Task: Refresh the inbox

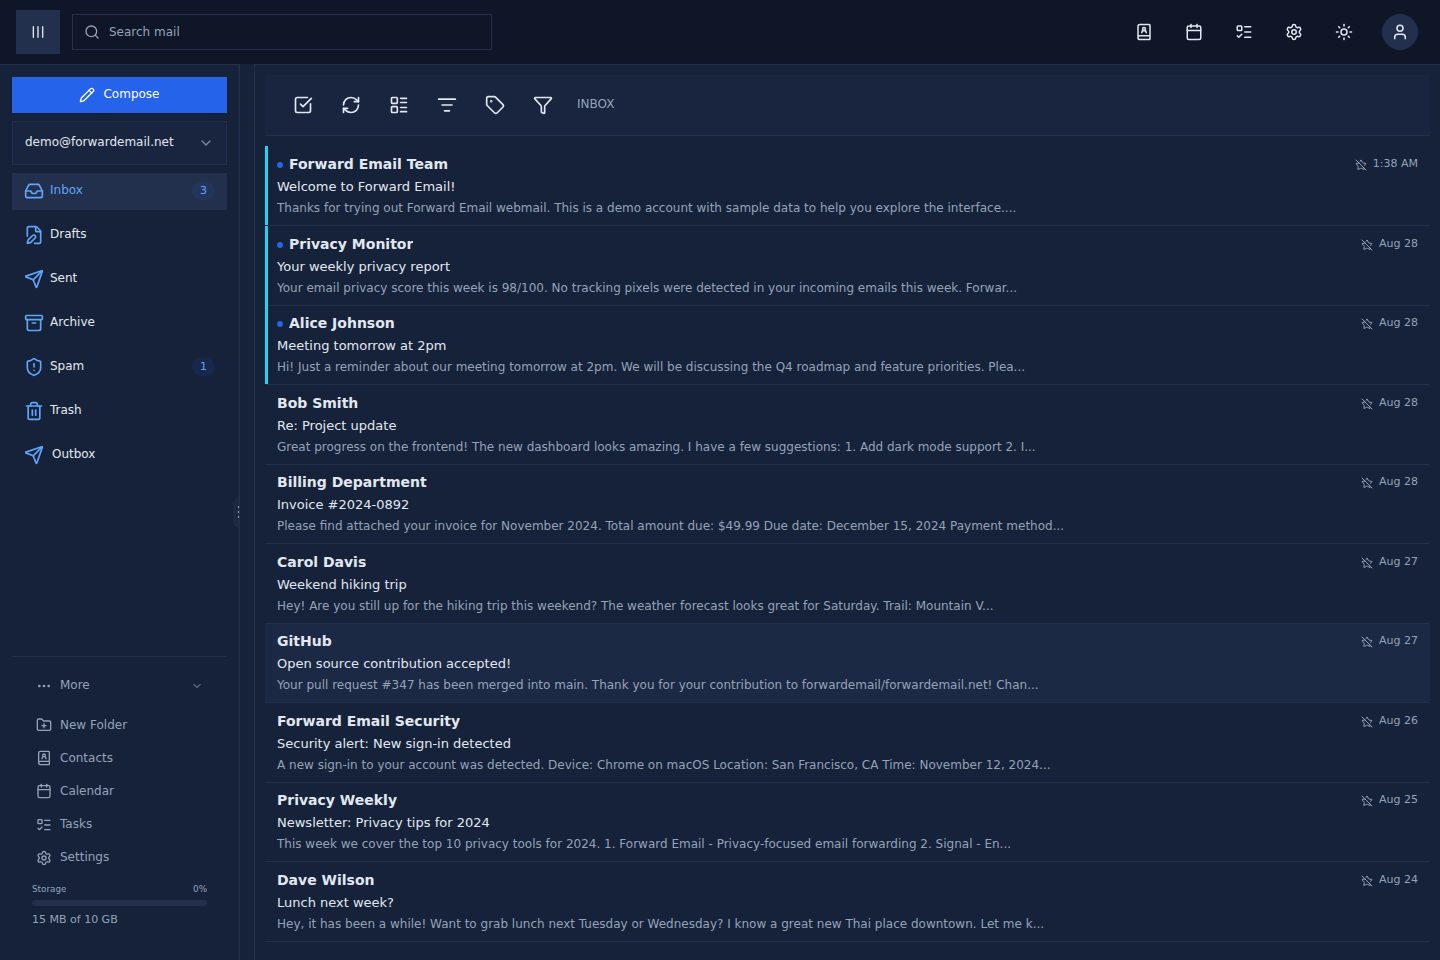Action: pos(351,105)
